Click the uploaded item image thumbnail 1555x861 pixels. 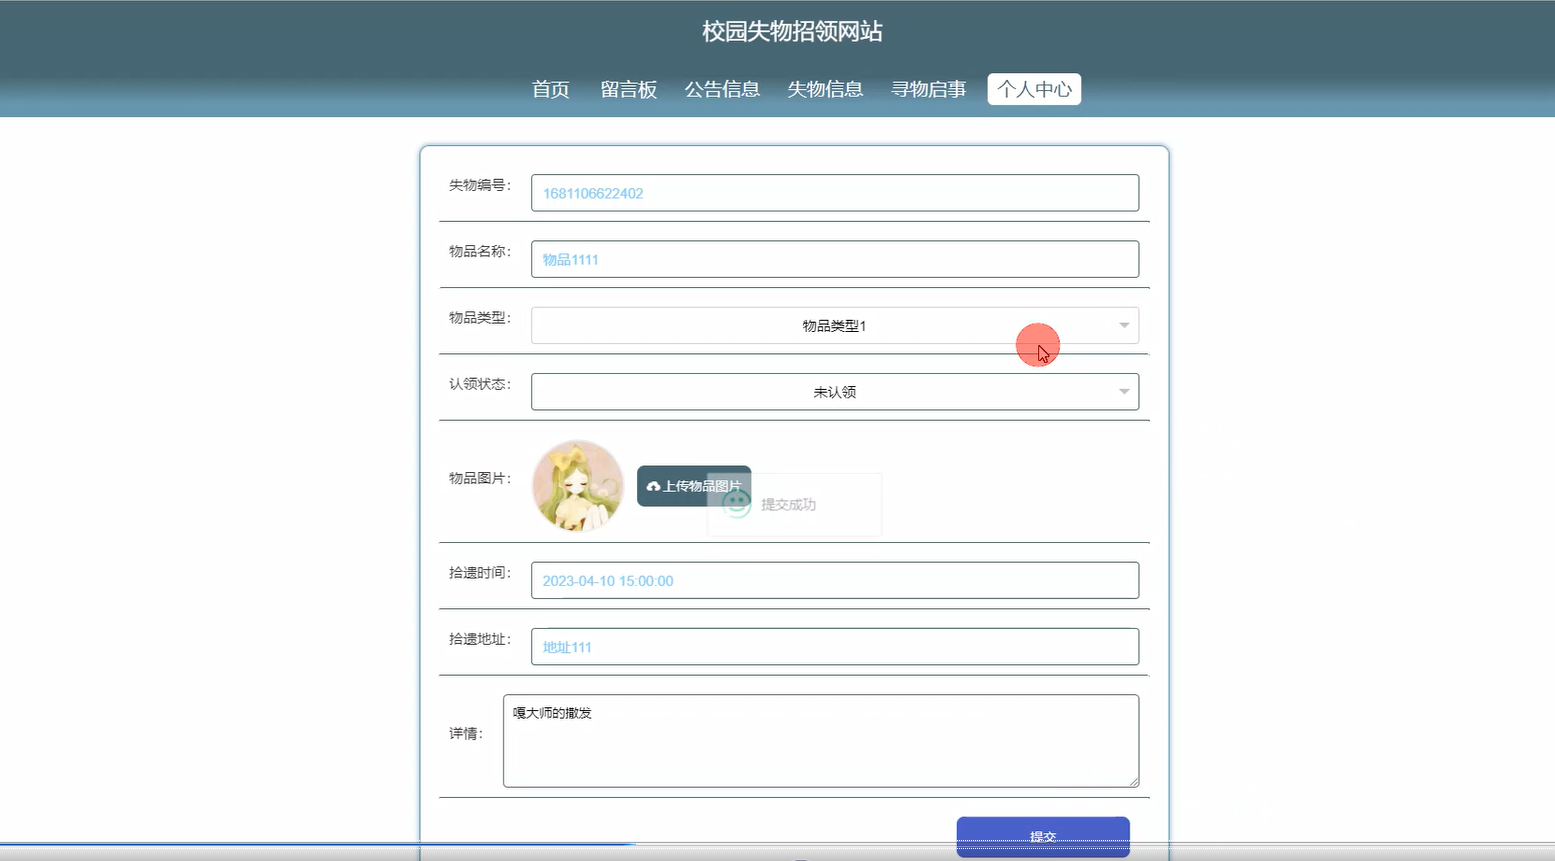(578, 486)
